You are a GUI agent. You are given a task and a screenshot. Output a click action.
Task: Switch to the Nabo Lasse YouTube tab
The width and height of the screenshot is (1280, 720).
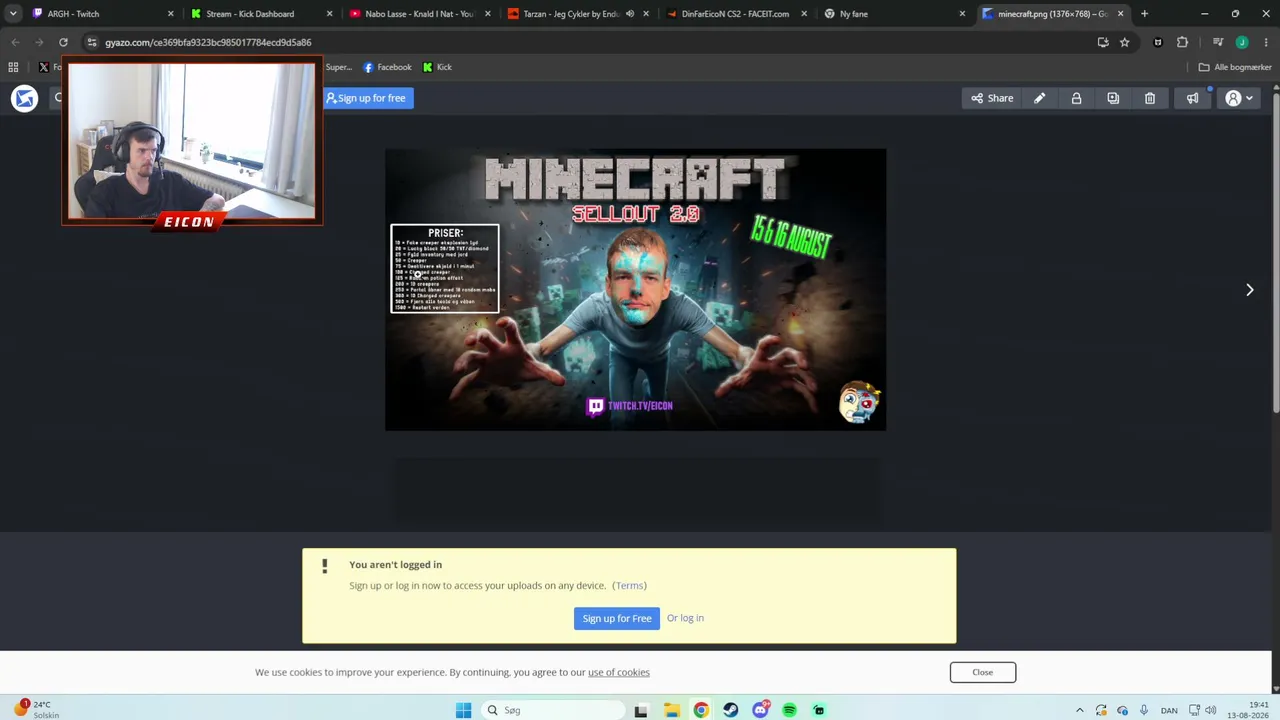418,14
